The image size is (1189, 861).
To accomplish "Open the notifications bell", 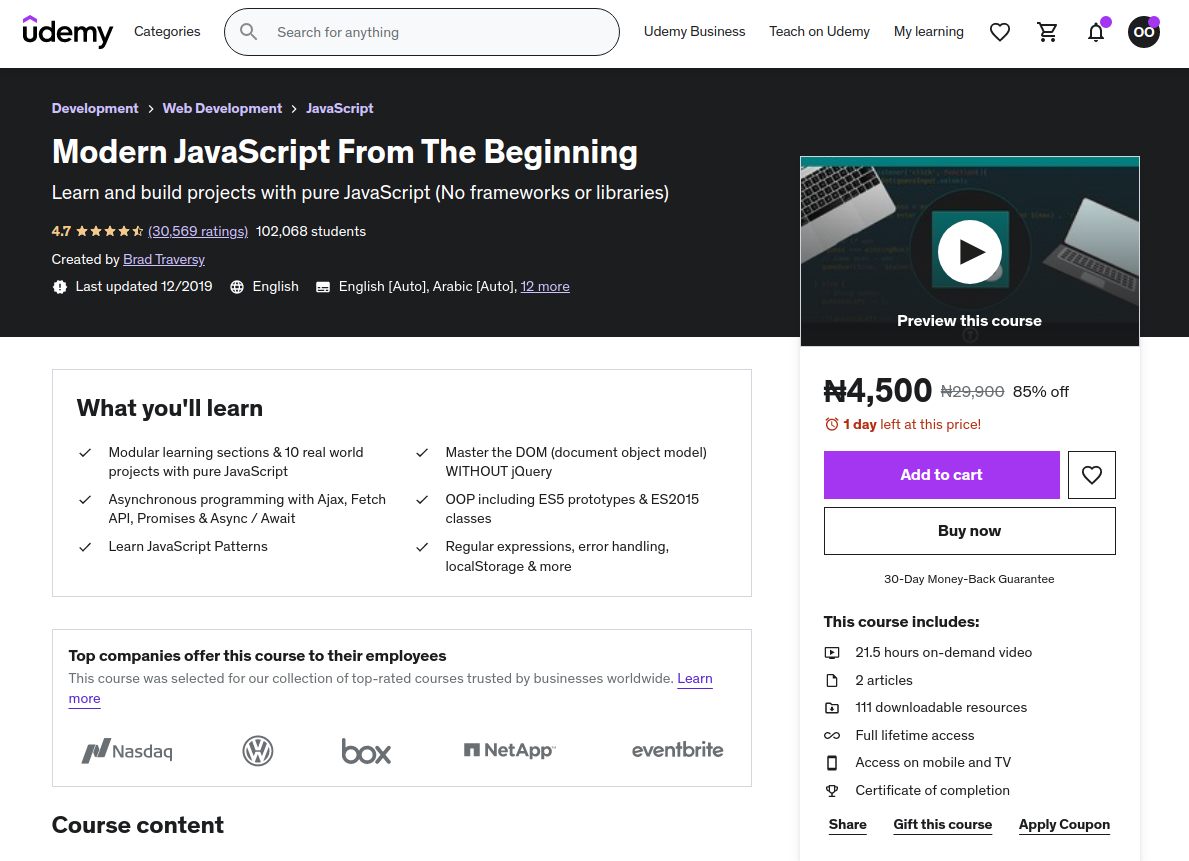I will point(1096,32).
